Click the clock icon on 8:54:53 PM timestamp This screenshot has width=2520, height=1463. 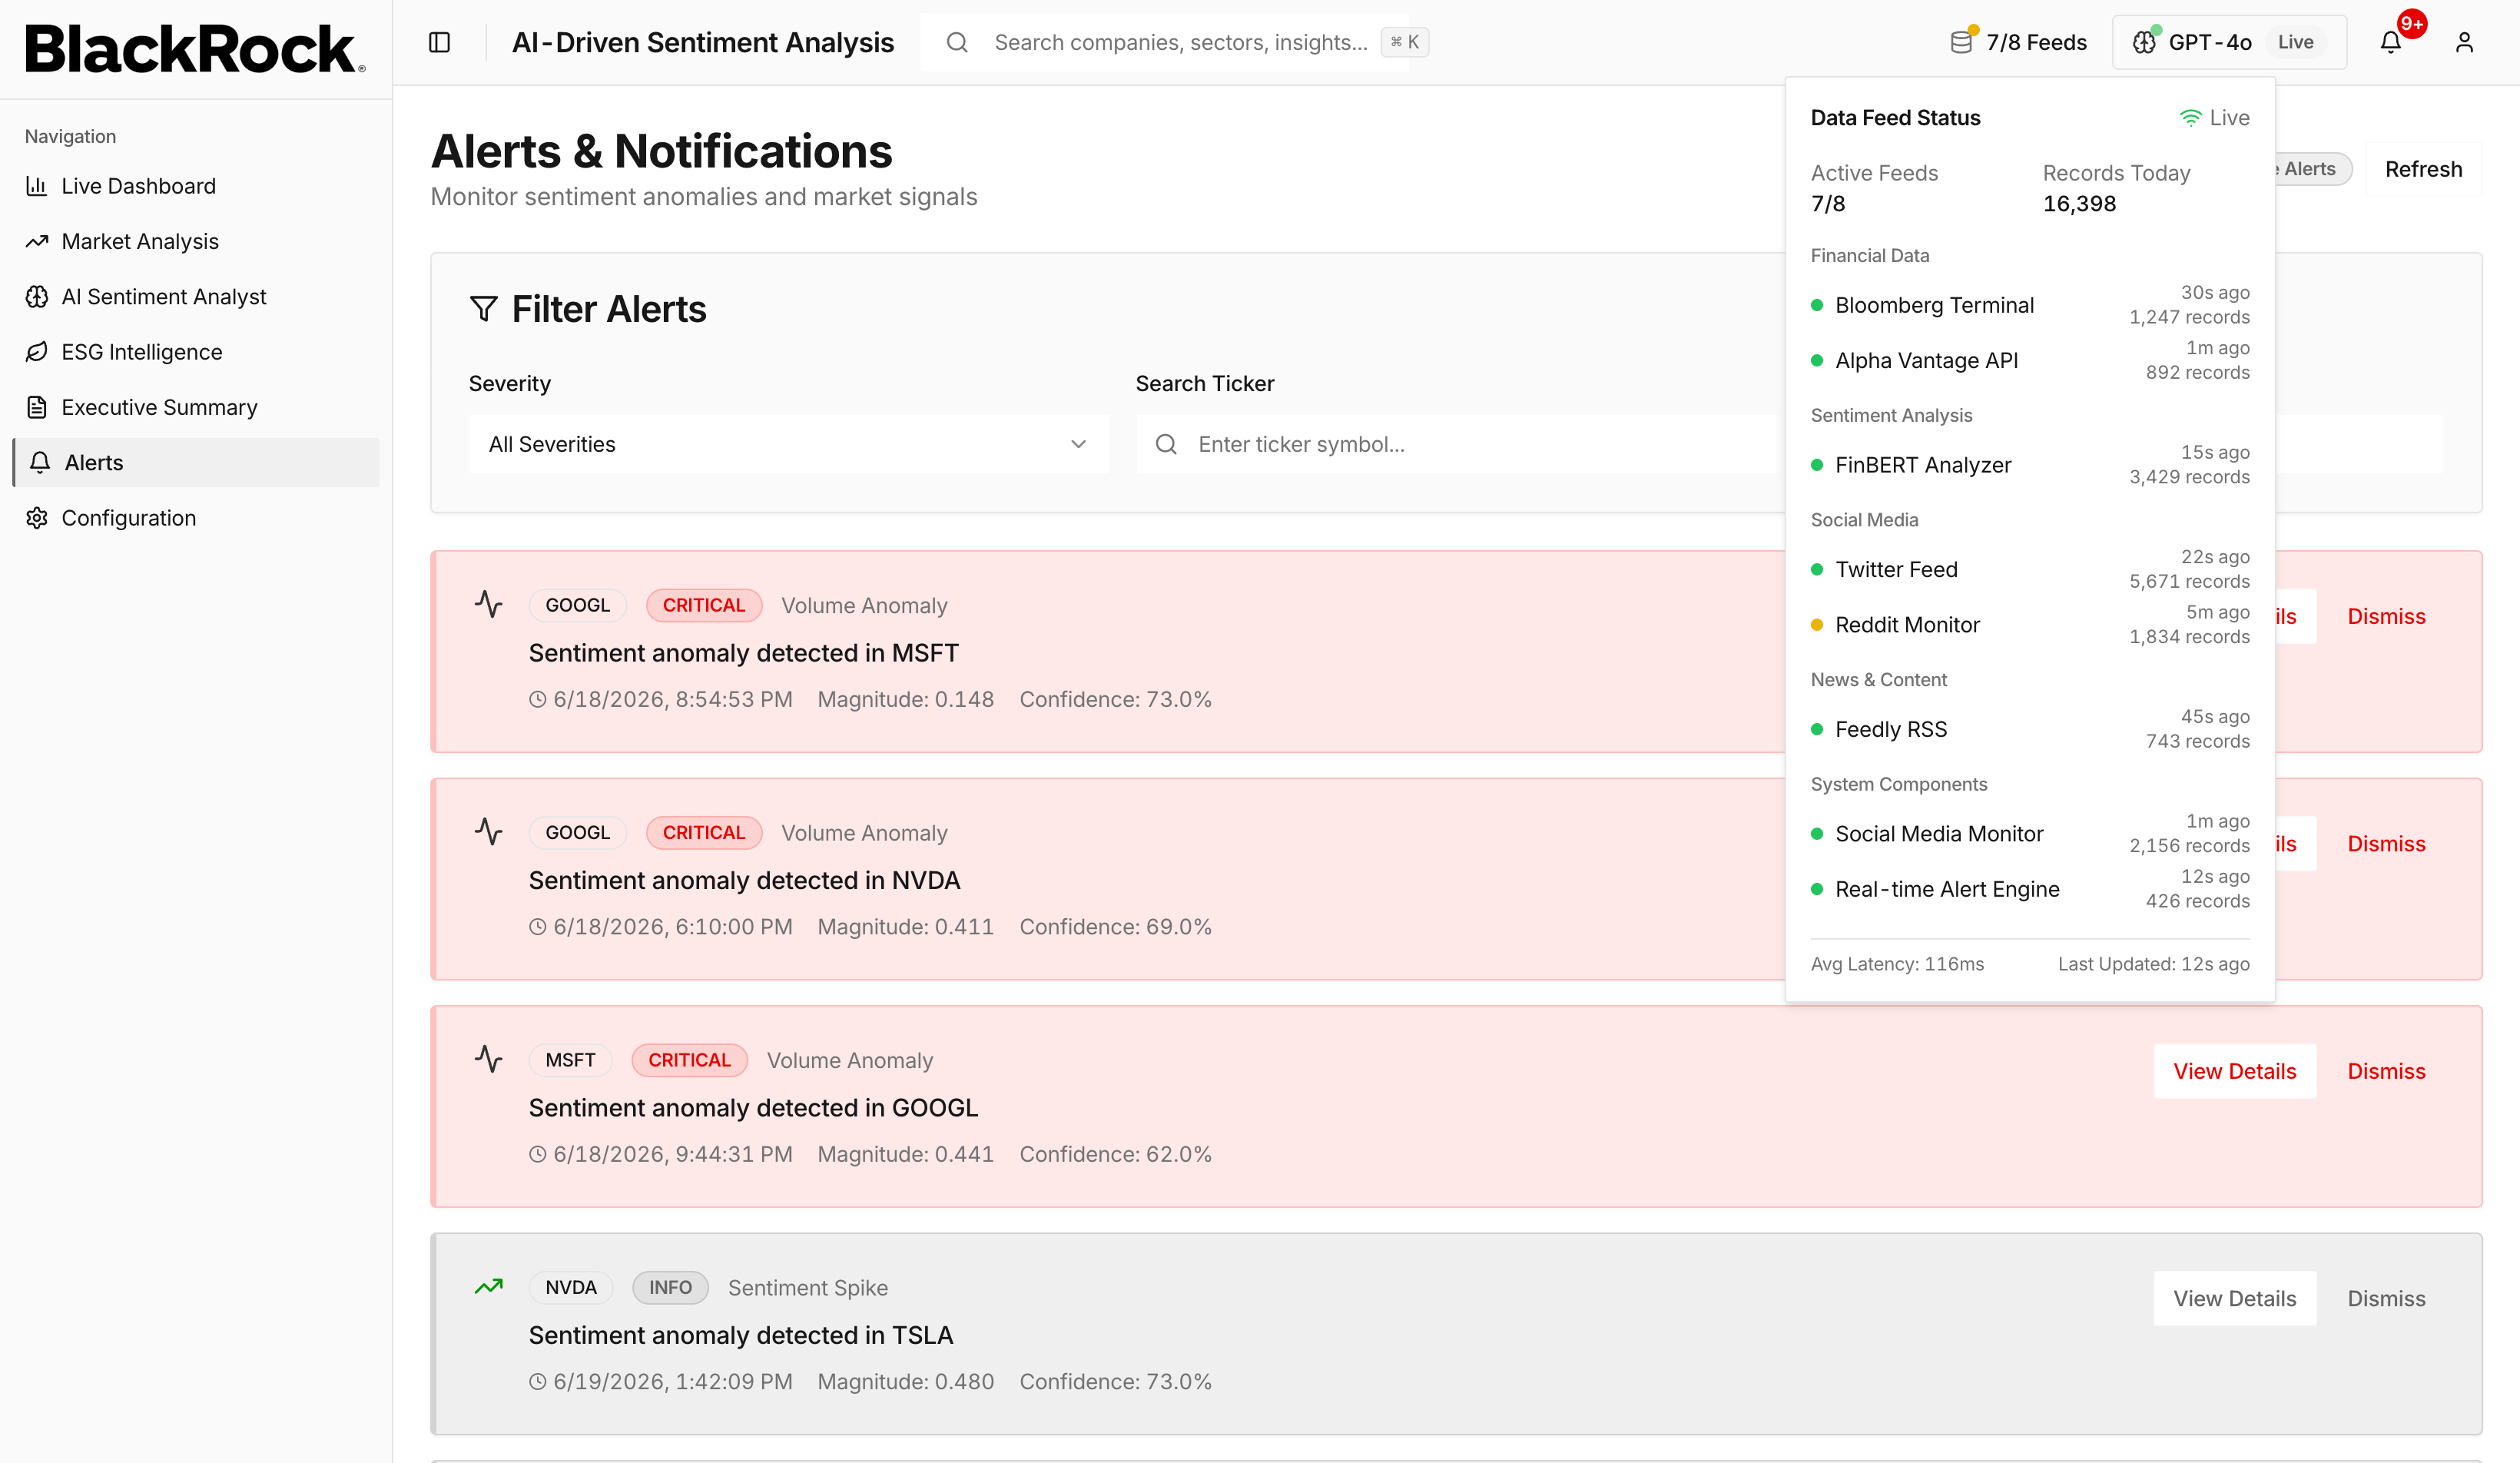point(538,700)
